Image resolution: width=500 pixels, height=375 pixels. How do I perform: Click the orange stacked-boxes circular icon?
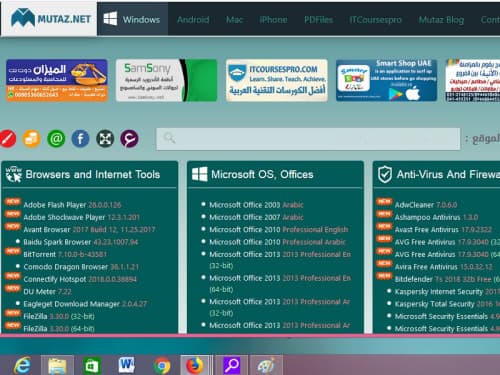click(x=32, y=138)
